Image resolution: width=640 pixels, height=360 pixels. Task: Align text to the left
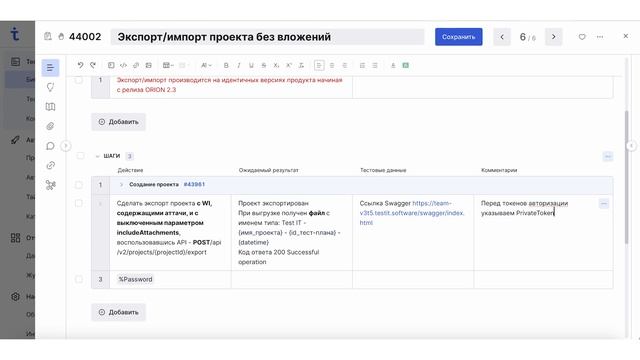pos(319,65)
